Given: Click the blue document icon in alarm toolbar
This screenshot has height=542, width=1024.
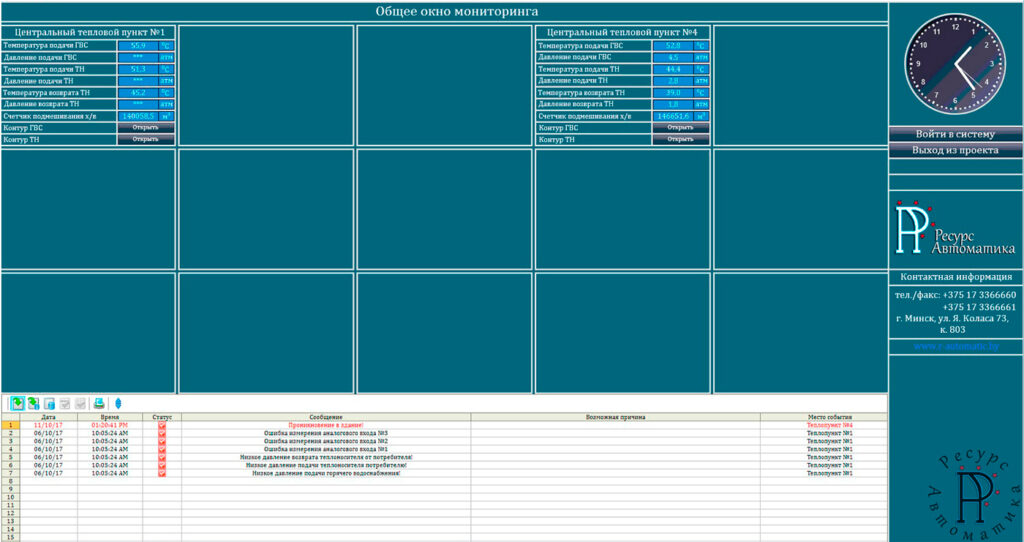Looking at the screenshot, I should (48, 403).
